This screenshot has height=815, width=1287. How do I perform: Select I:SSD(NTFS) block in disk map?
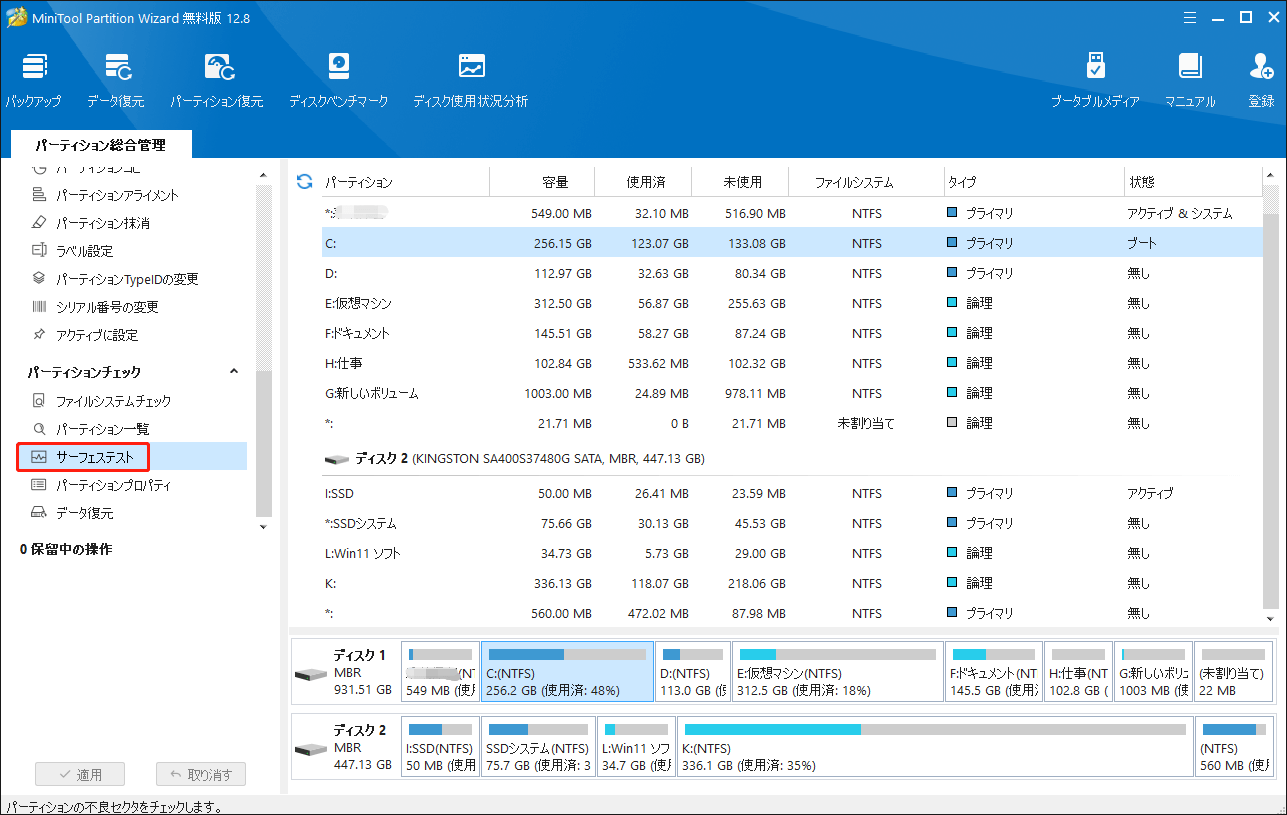tap(440, 746)
